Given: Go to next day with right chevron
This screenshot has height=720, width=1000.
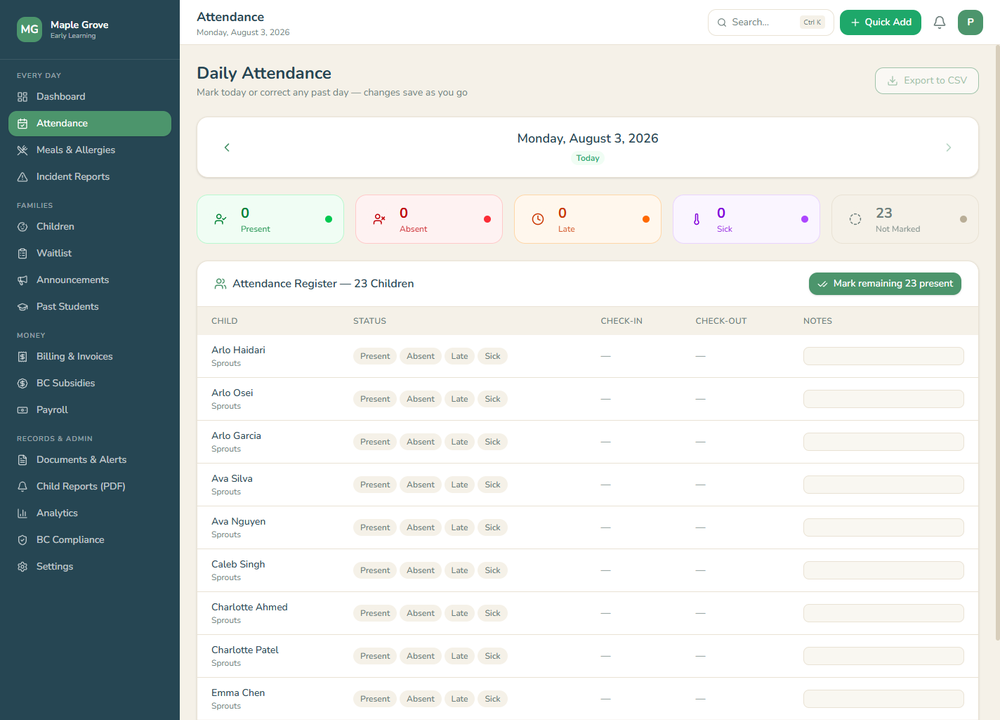Looking at the screenshot, I should pos(948,147).
